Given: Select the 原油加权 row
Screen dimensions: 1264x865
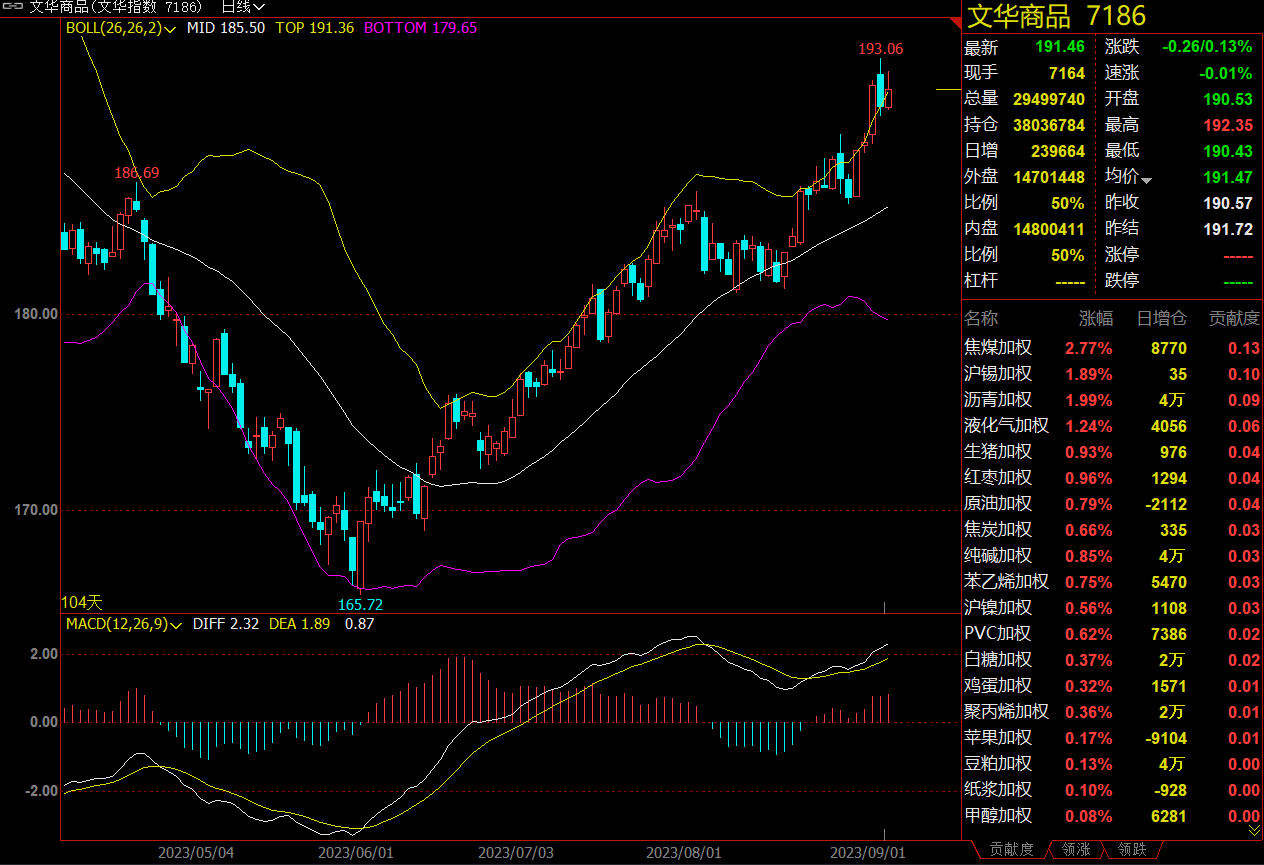Looking at the screenshot, I should coord(1112,504).
